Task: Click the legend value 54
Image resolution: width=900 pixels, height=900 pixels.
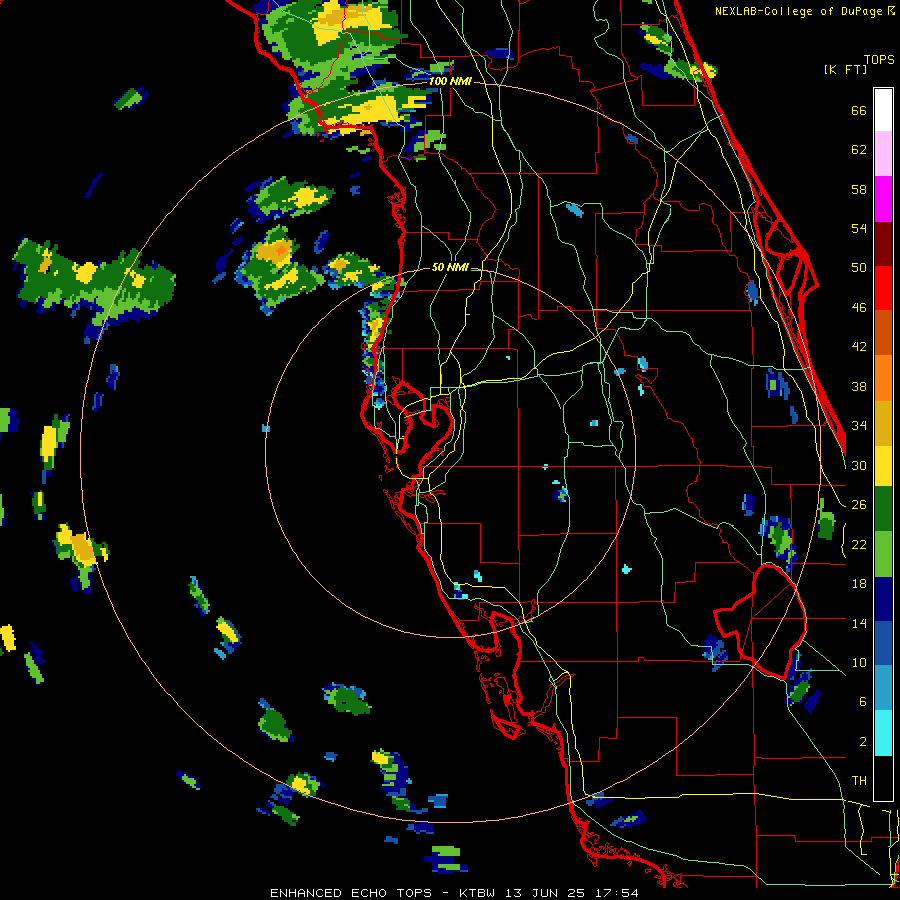Action: pos(859,228)
